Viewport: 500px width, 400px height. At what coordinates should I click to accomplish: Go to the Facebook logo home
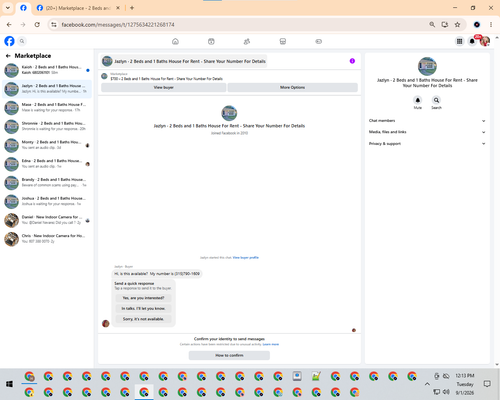(9, 41)
